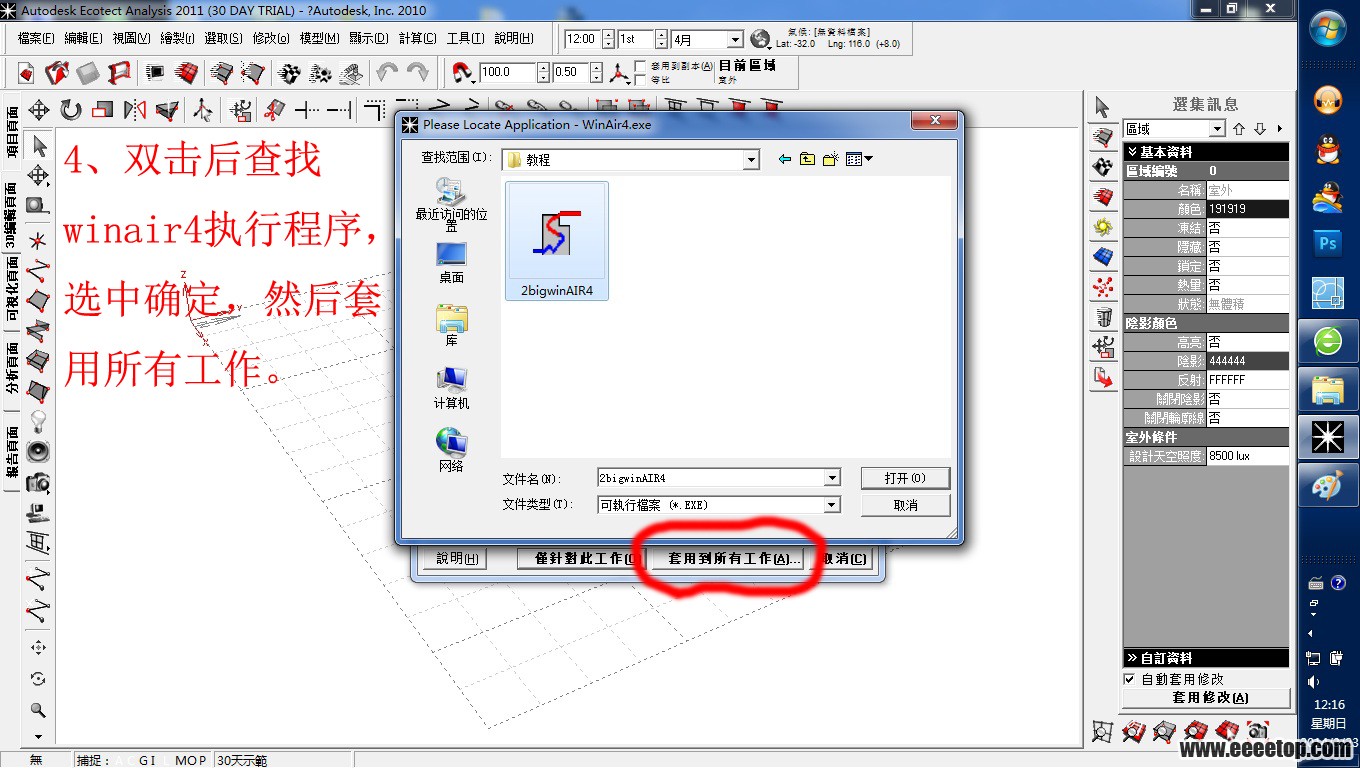Click the trash bin panel icon
Viewport: 1360px width, 768px height.
pyautogui.click(x=1103, y=318)
